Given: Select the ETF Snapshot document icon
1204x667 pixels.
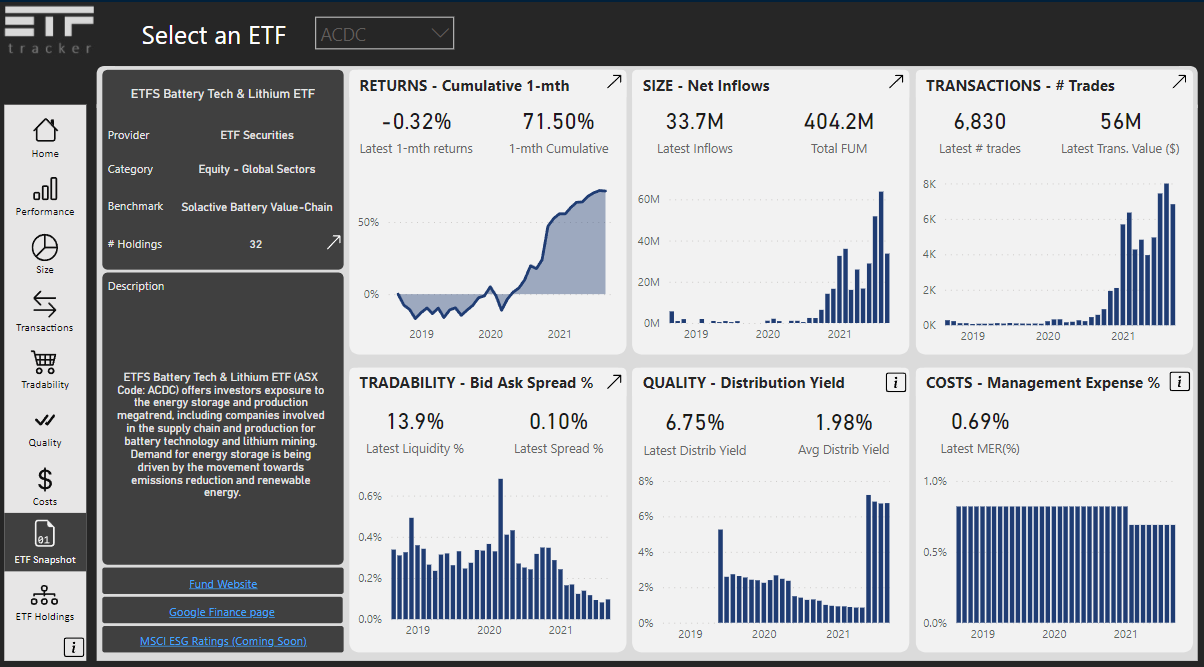Looking at the screenshot, I should (45, 533).
